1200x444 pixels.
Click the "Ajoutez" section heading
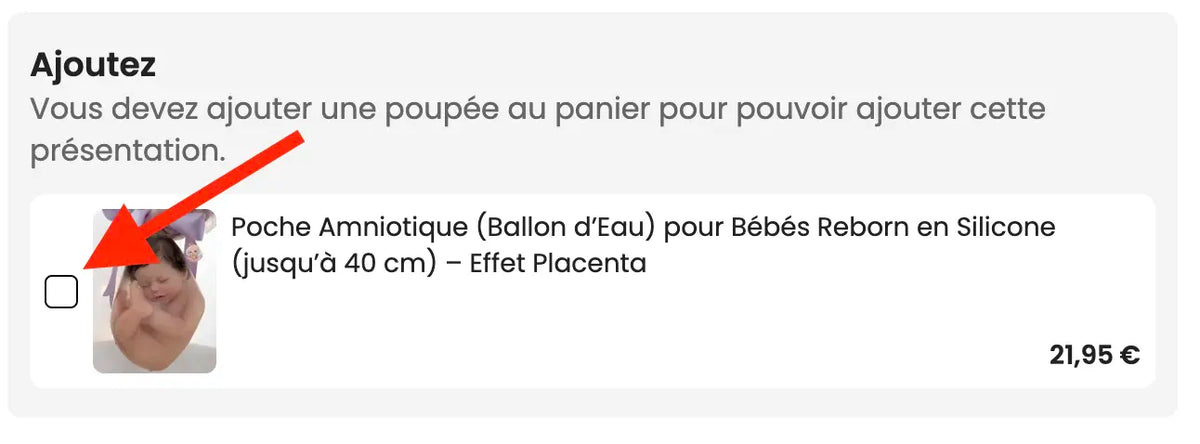click(x=93, y=65)
